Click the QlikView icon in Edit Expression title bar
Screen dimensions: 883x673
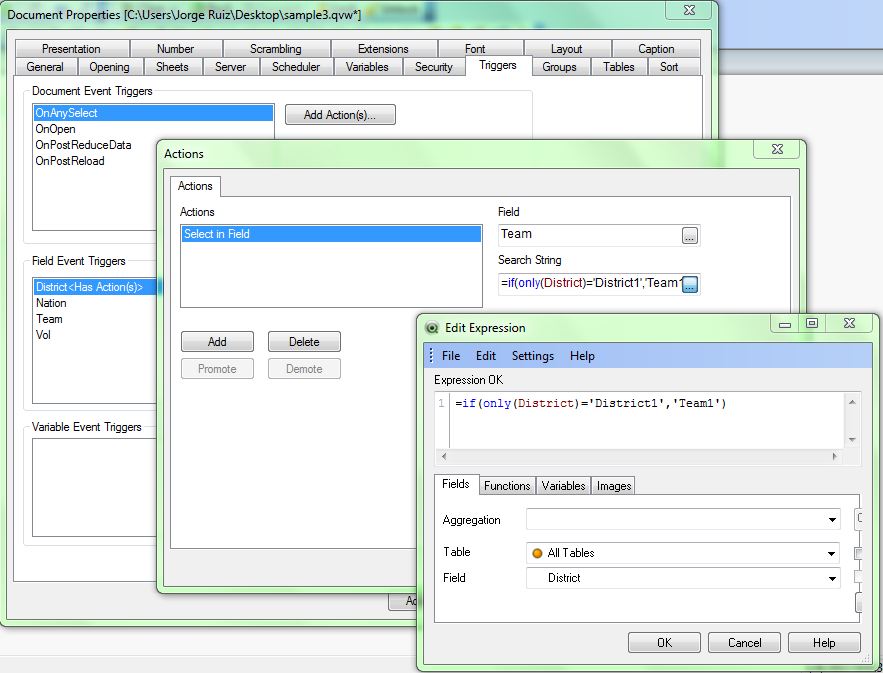point(432,328)
